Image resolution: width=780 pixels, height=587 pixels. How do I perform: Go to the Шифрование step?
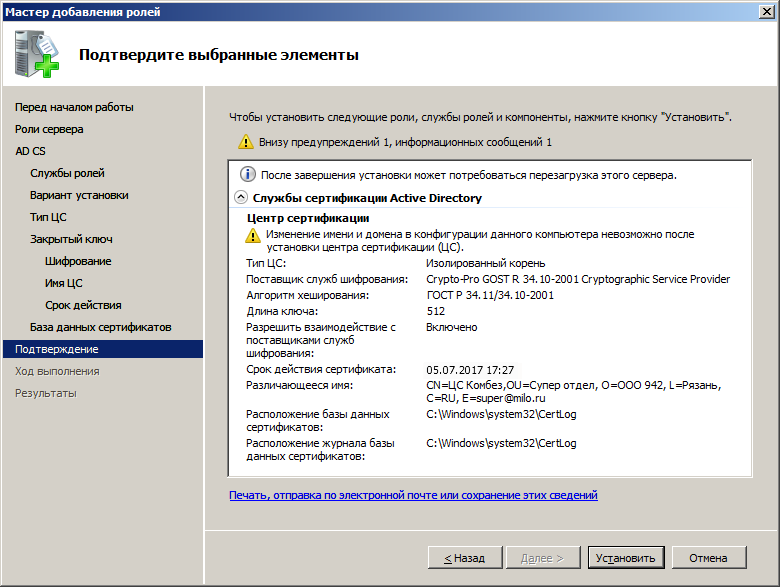[78, 261]
